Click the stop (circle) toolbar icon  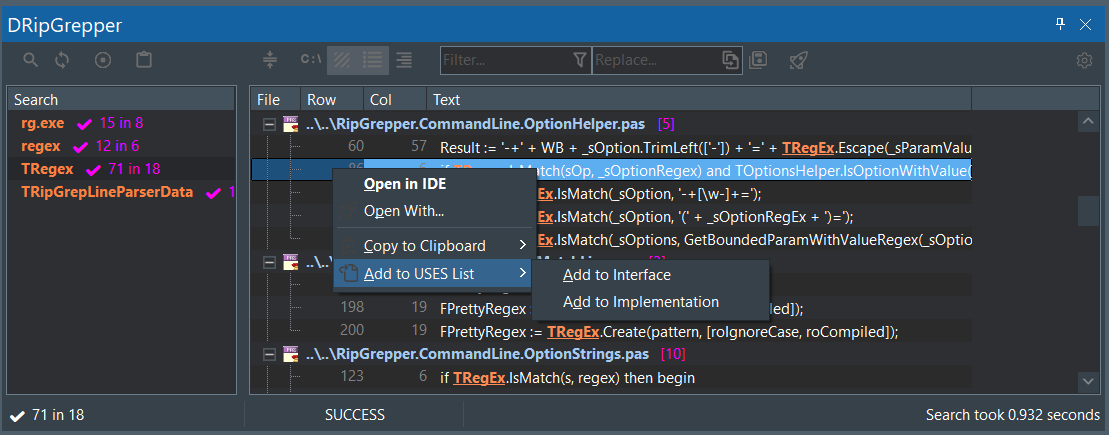coord(103,60)
